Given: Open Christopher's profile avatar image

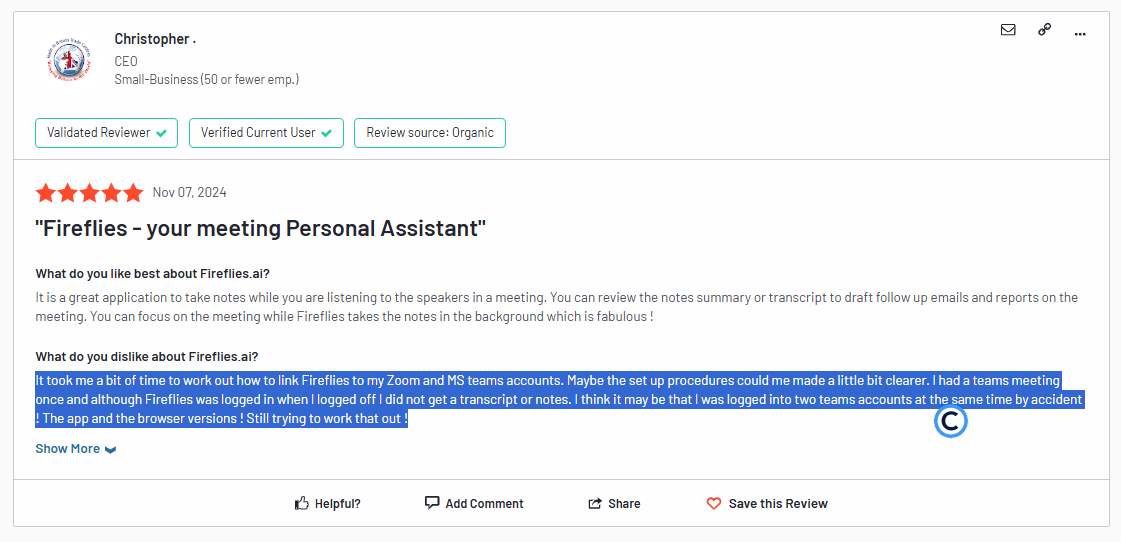Looking at the screenshot, I should coord(66,59).
